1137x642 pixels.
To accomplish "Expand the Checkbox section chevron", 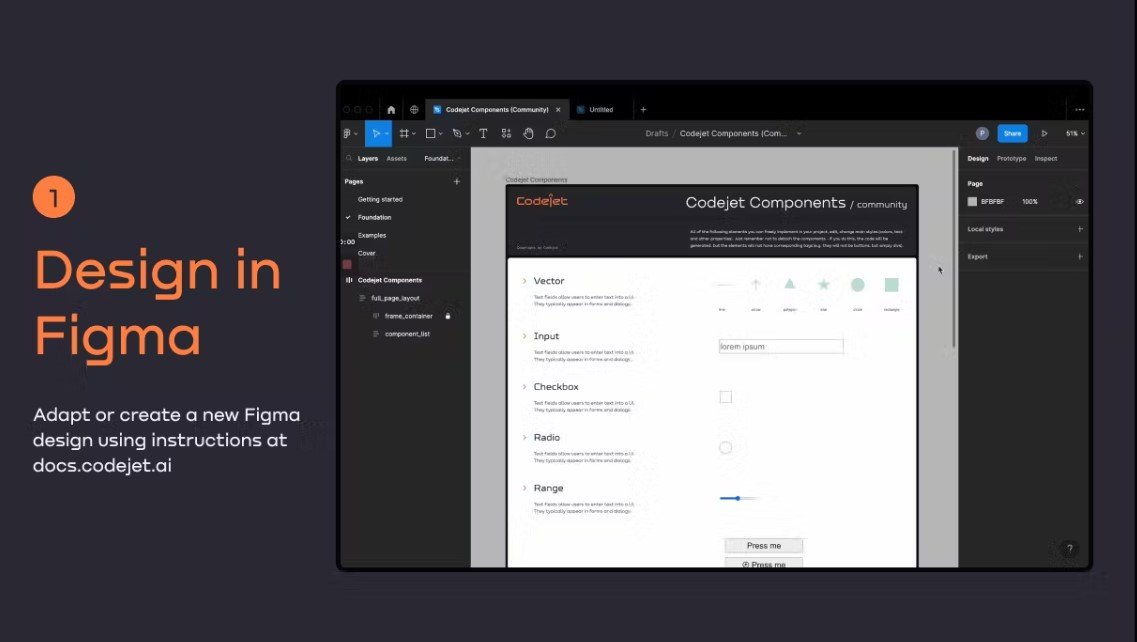I will point(524,387).
